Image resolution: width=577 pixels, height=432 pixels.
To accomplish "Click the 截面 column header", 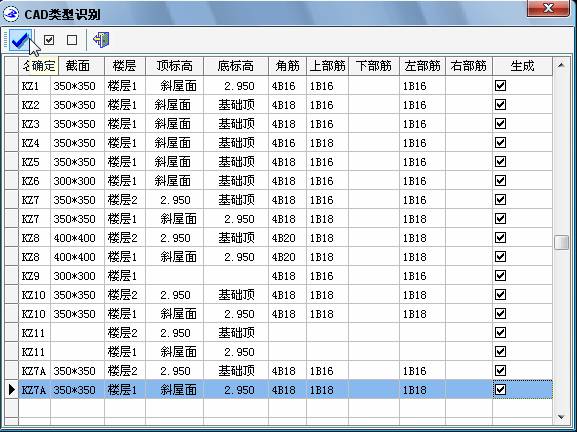I will coord(77,66).
